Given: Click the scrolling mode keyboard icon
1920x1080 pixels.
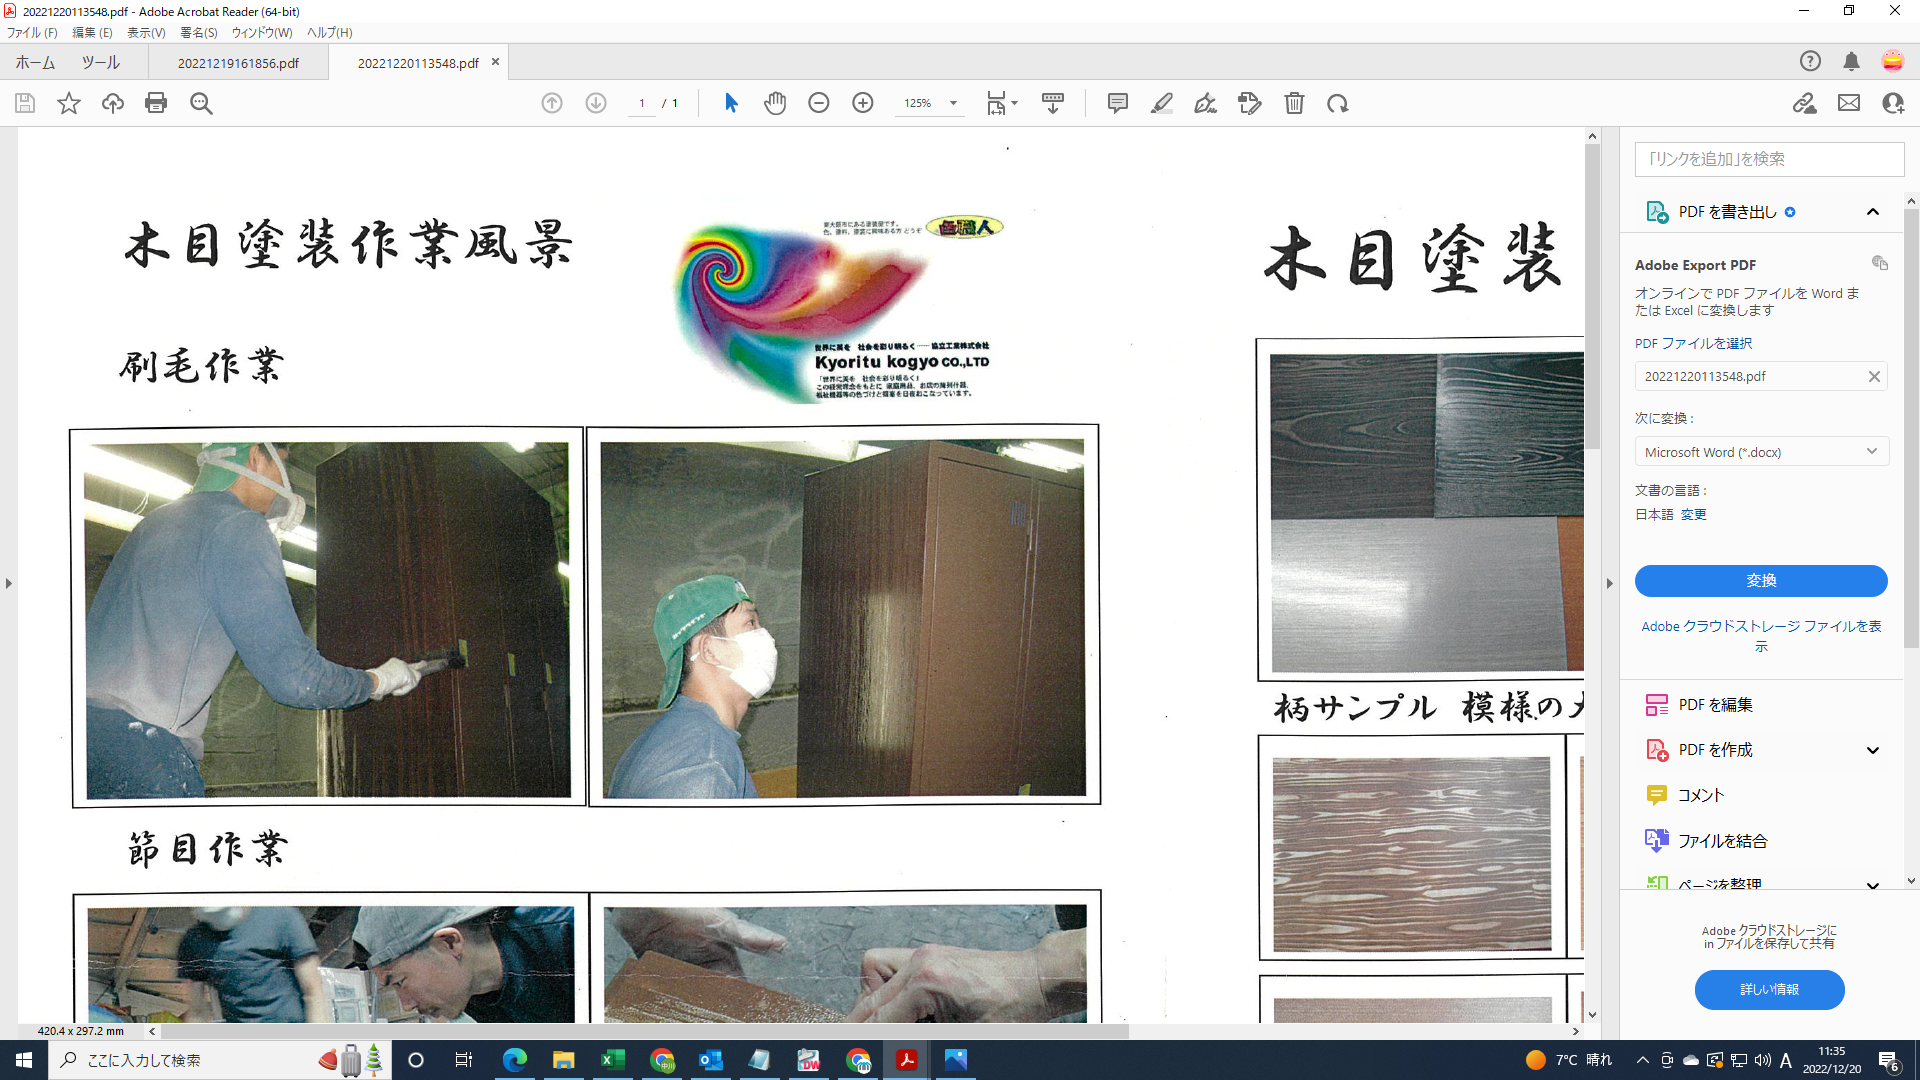Looking at the screenshot, I should [1053, 103].
